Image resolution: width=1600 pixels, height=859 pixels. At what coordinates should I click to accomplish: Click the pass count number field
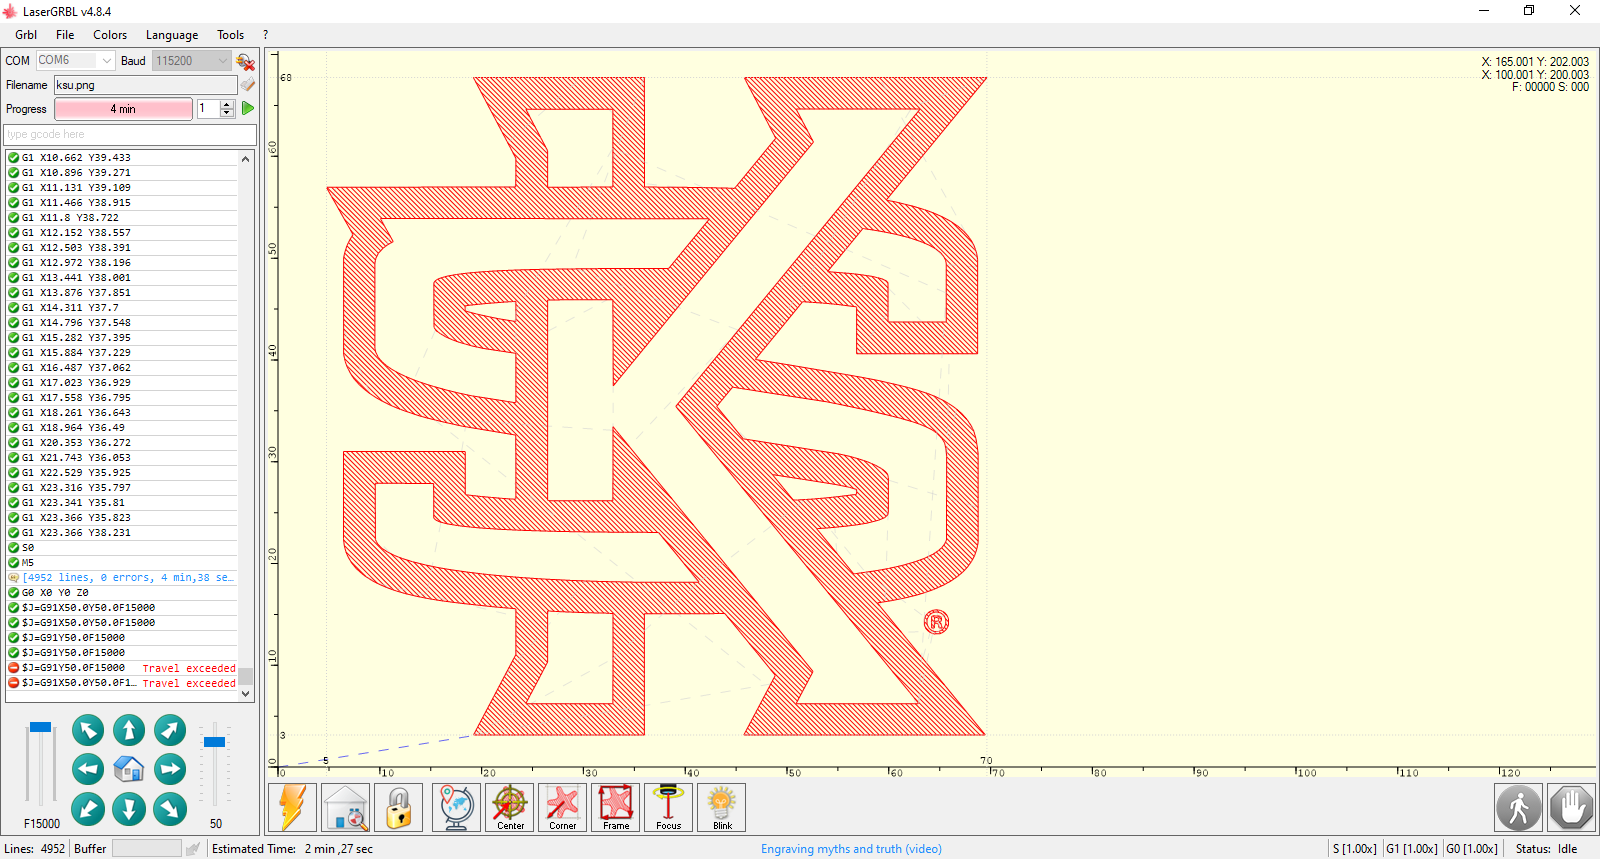(209, 108)
